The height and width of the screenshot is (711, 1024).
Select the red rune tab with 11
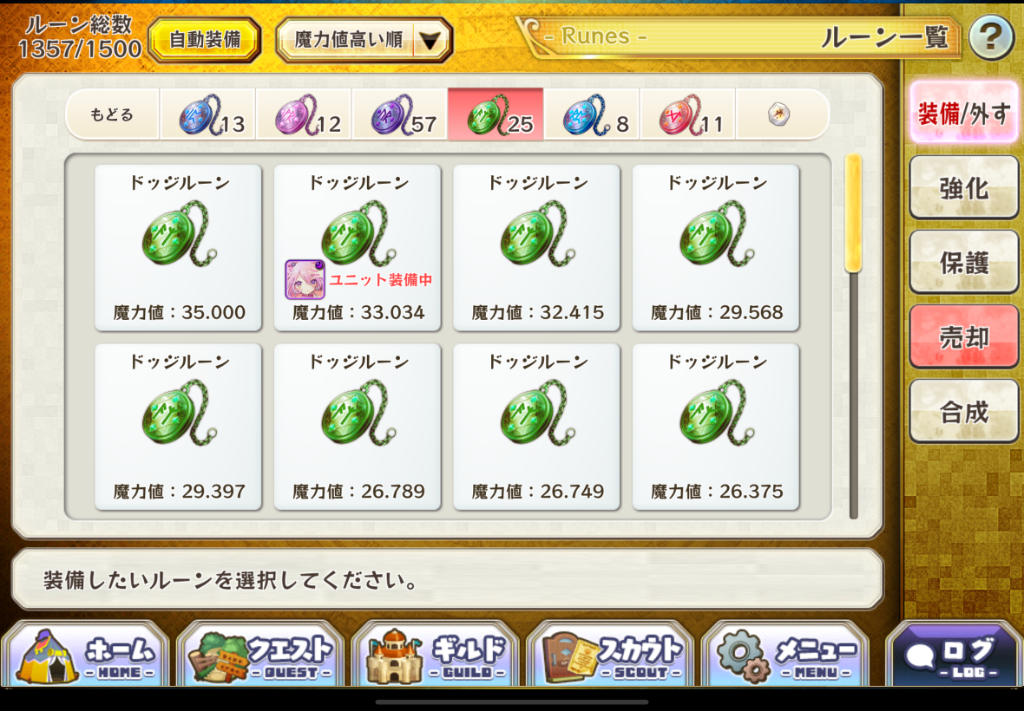click(688, 115)
